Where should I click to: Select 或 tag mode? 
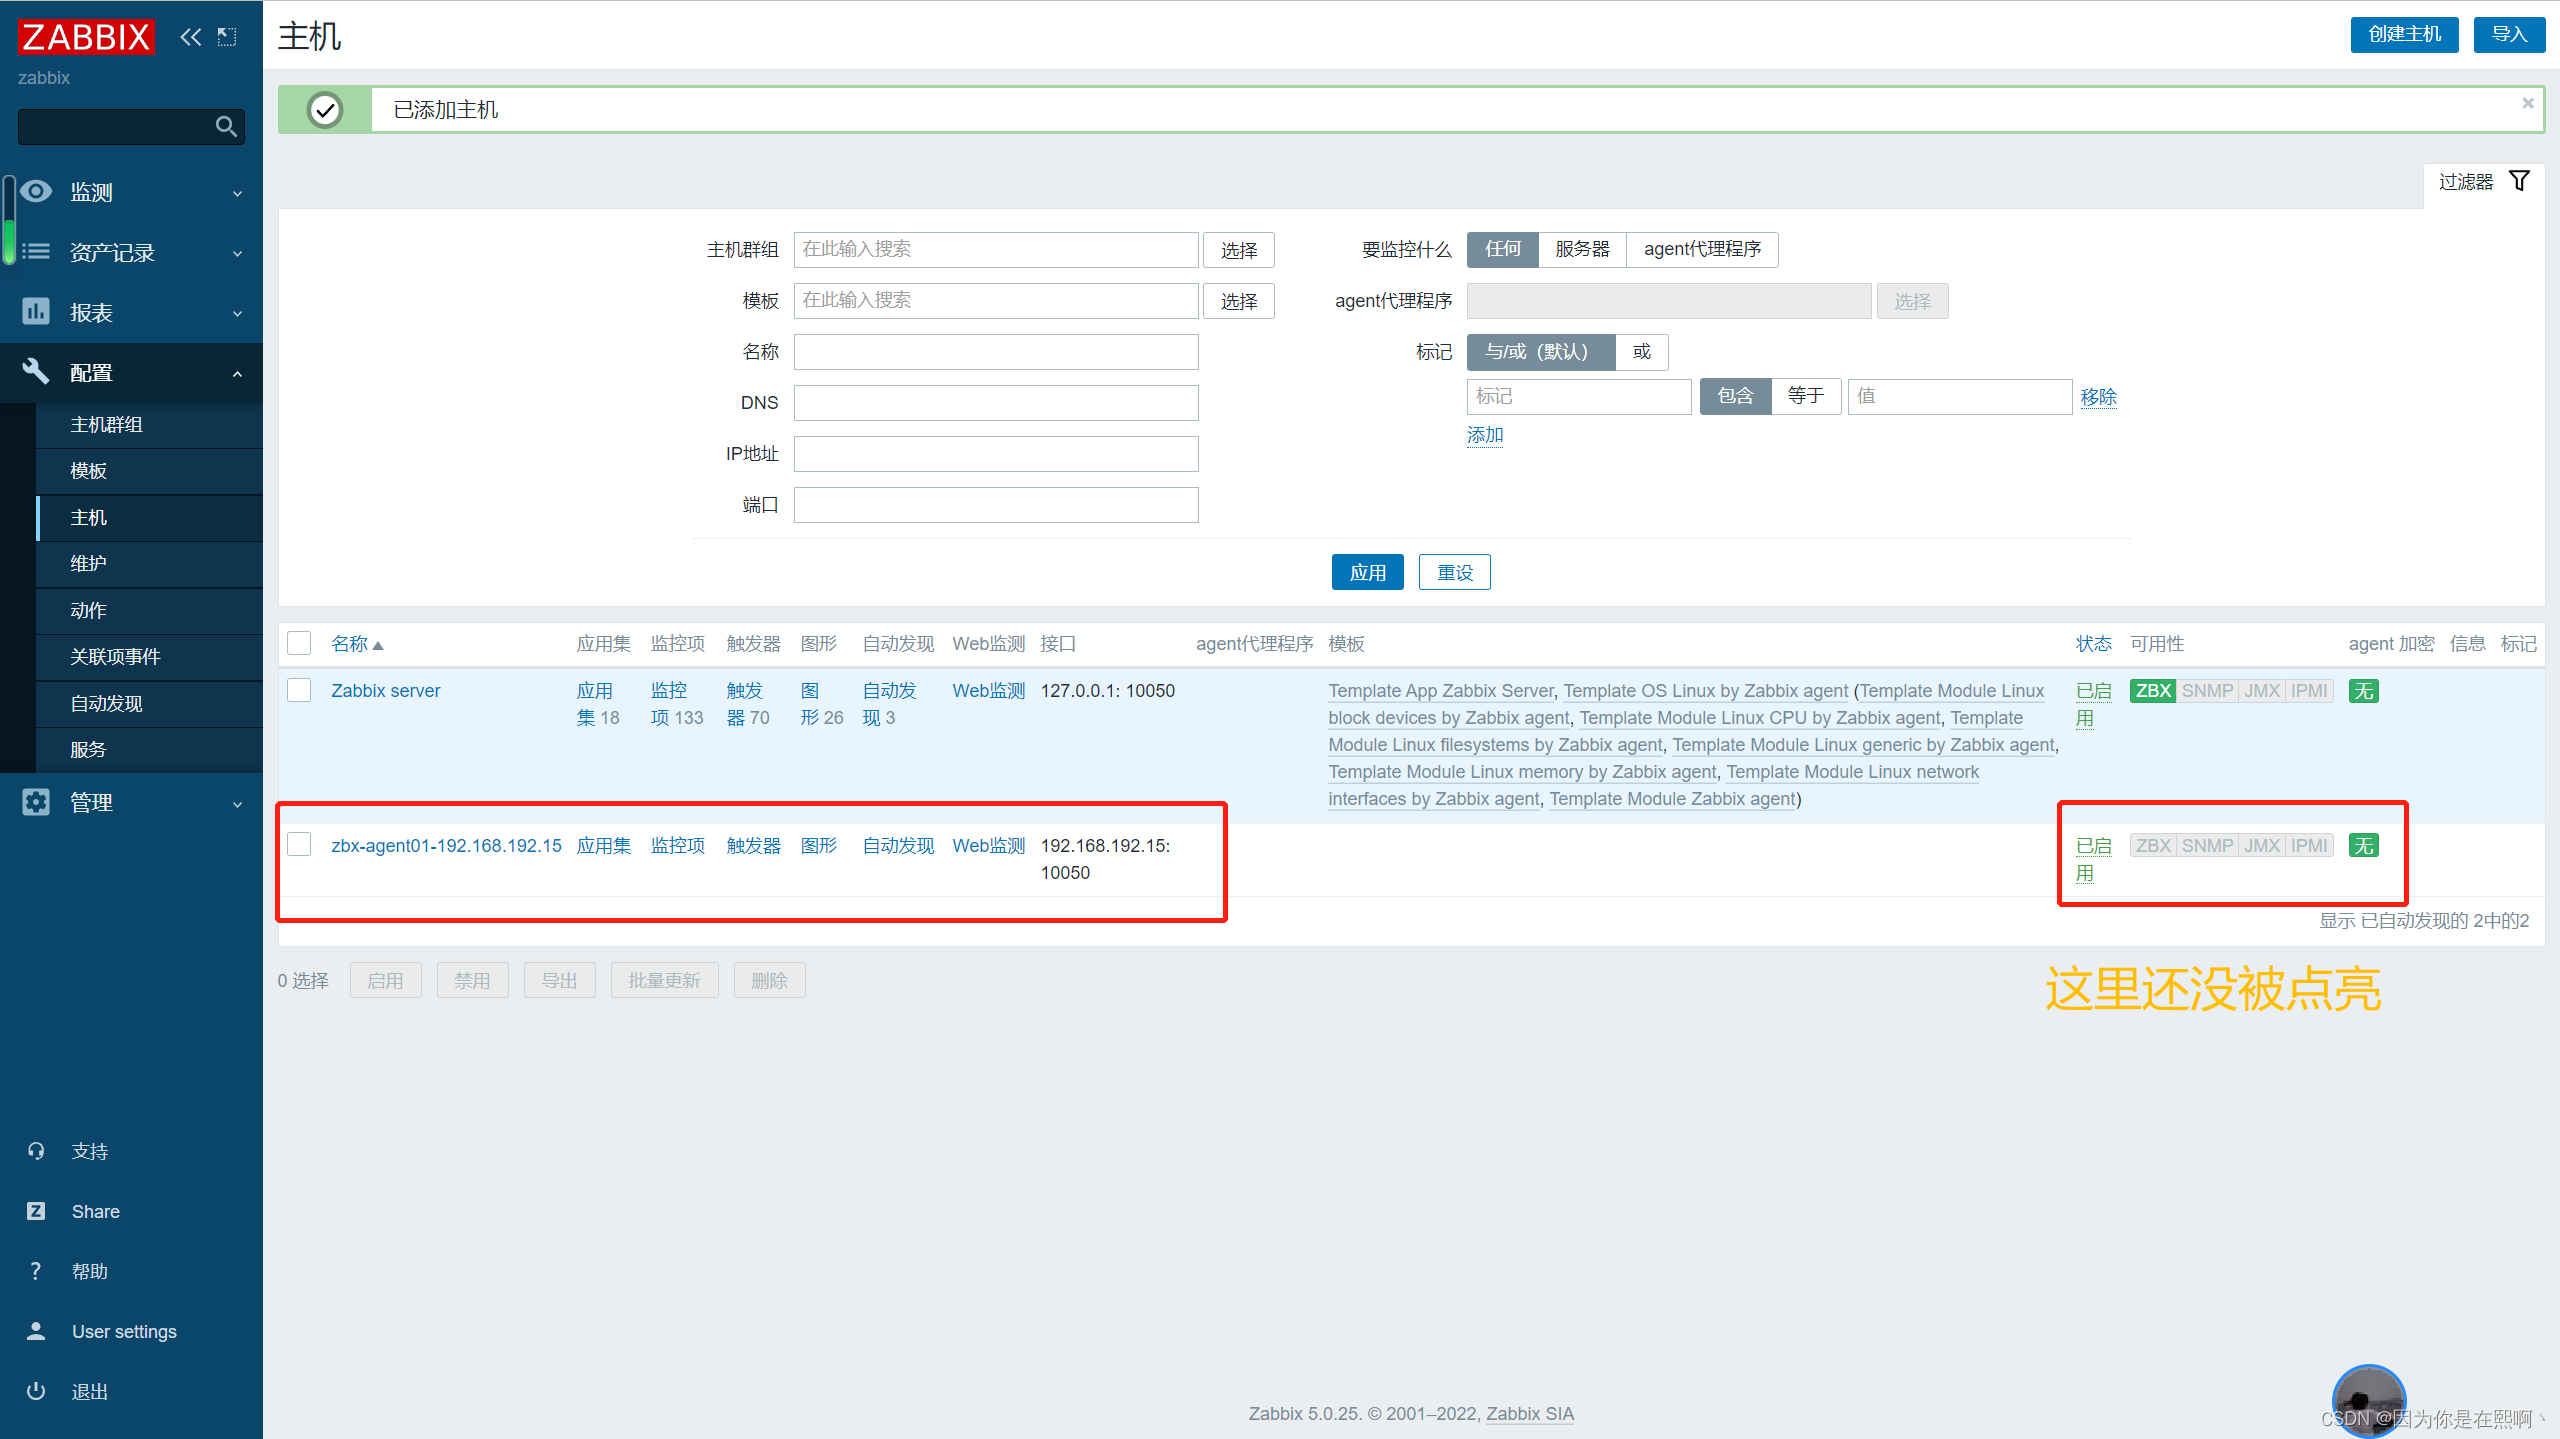[1641, 352]
